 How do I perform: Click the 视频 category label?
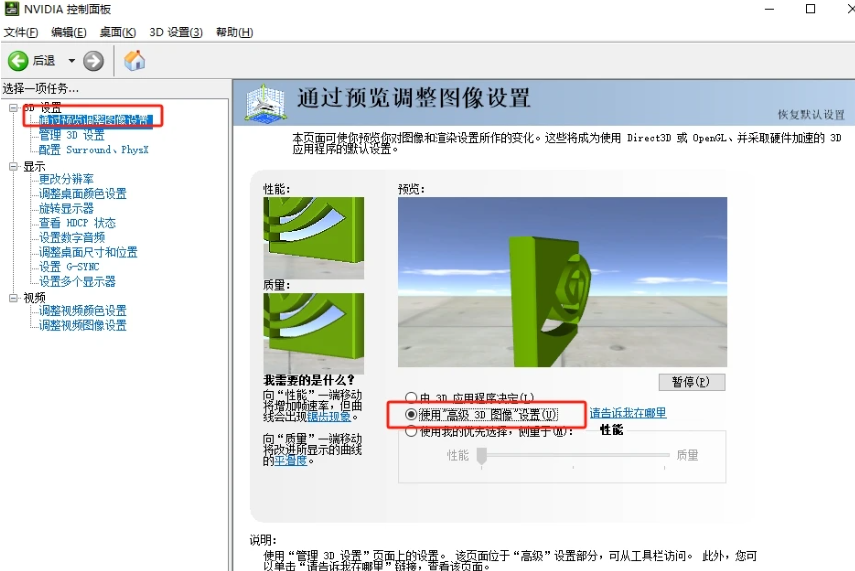[34, 298]
